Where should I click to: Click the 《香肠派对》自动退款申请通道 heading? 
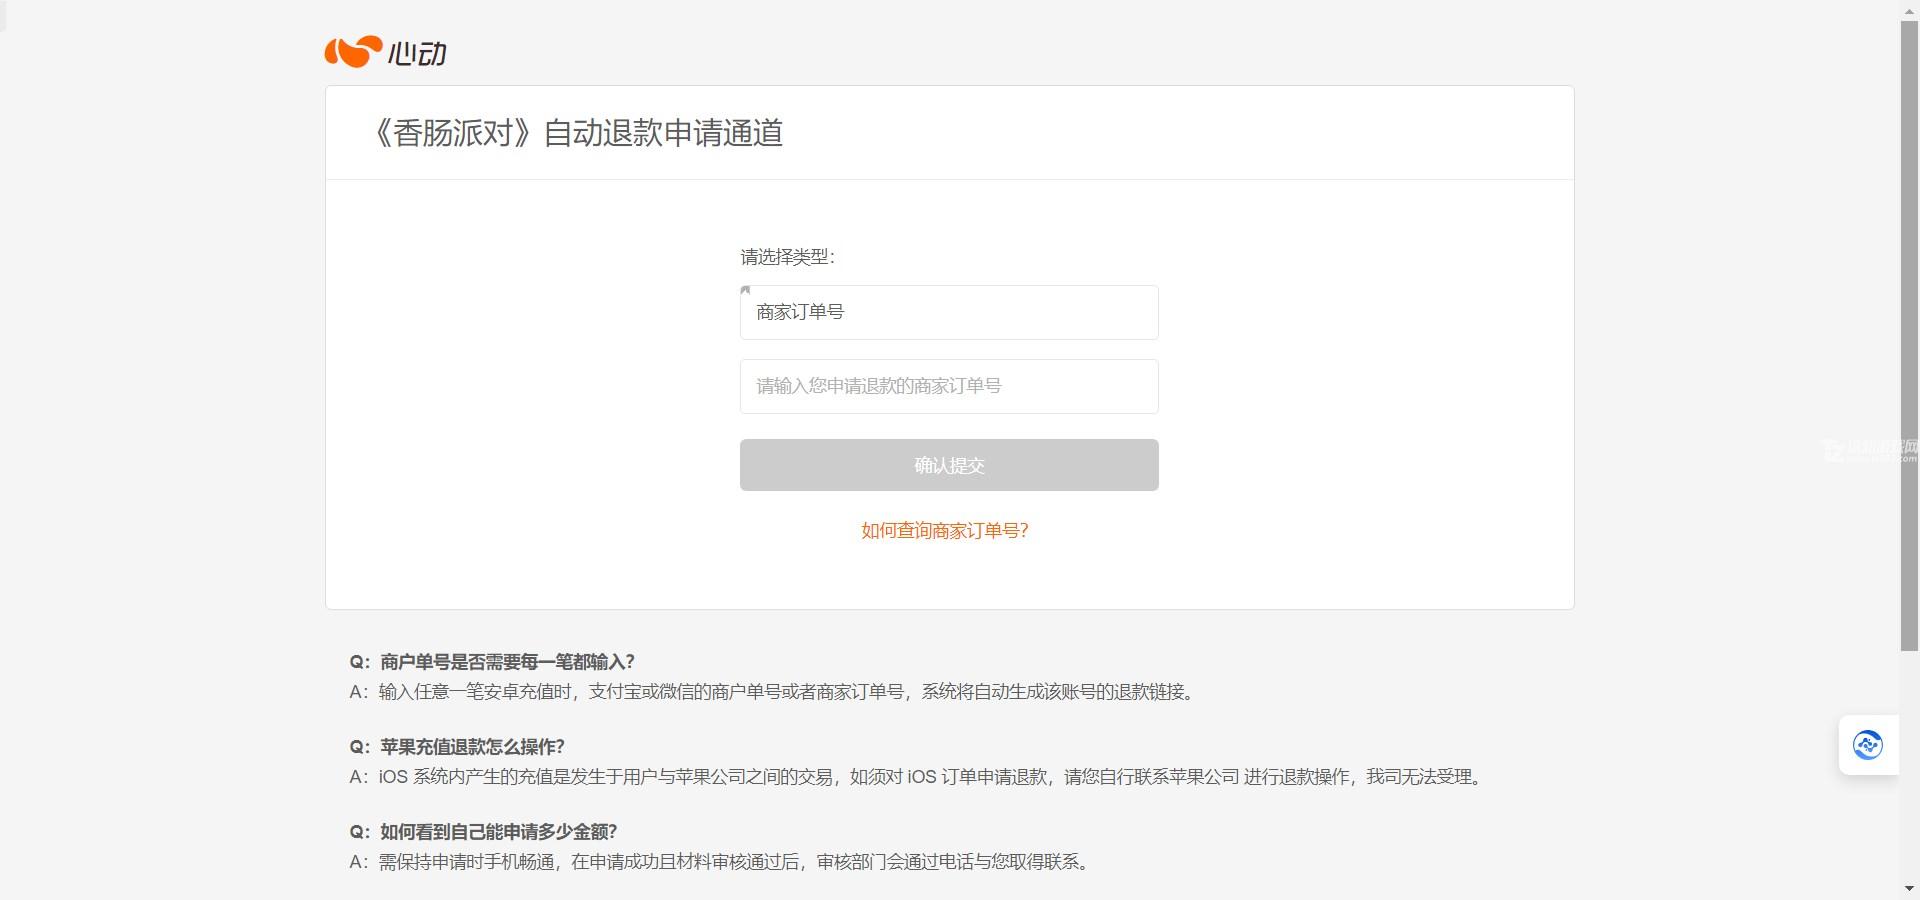click(575, 133)
